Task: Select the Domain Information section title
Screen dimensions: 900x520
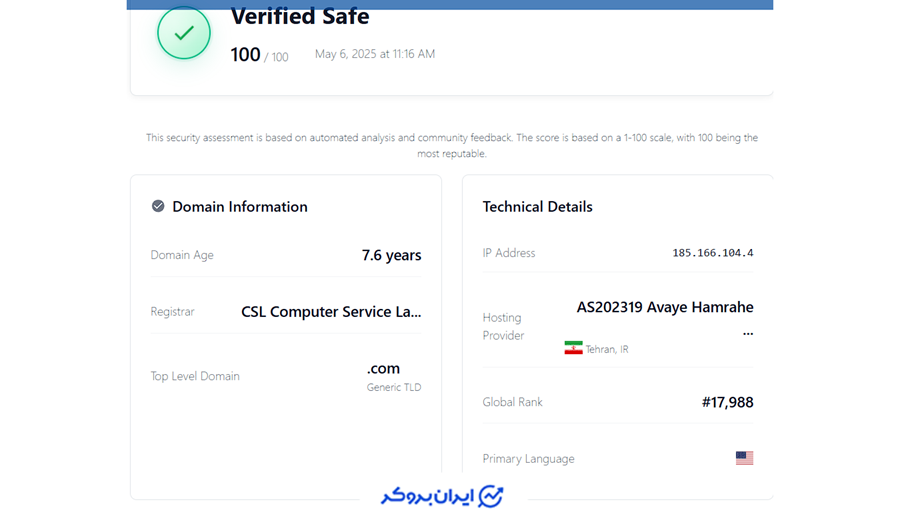Action: pyautogui.click(x=240, y=207)
